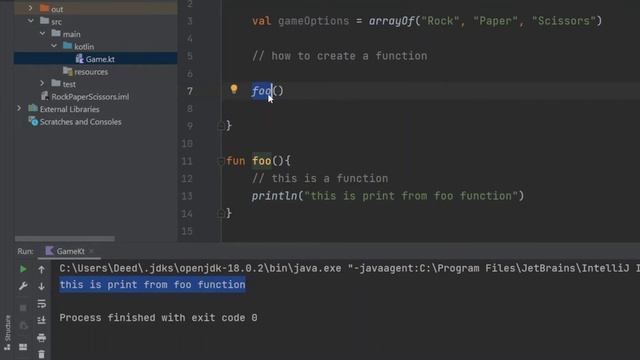Click the fun keyword on line 11
The image size is (640, 360).
[236, 161]
